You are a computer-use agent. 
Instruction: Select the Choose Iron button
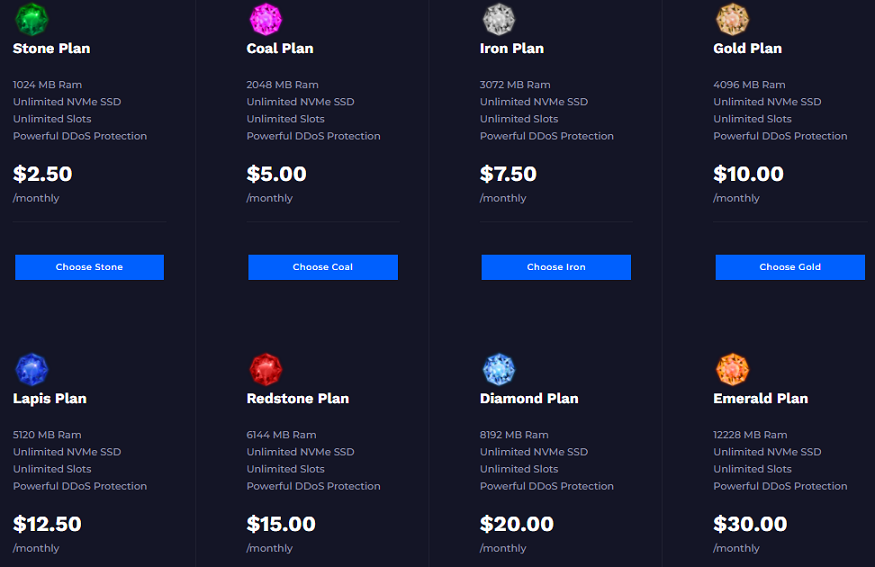point(556,267)
